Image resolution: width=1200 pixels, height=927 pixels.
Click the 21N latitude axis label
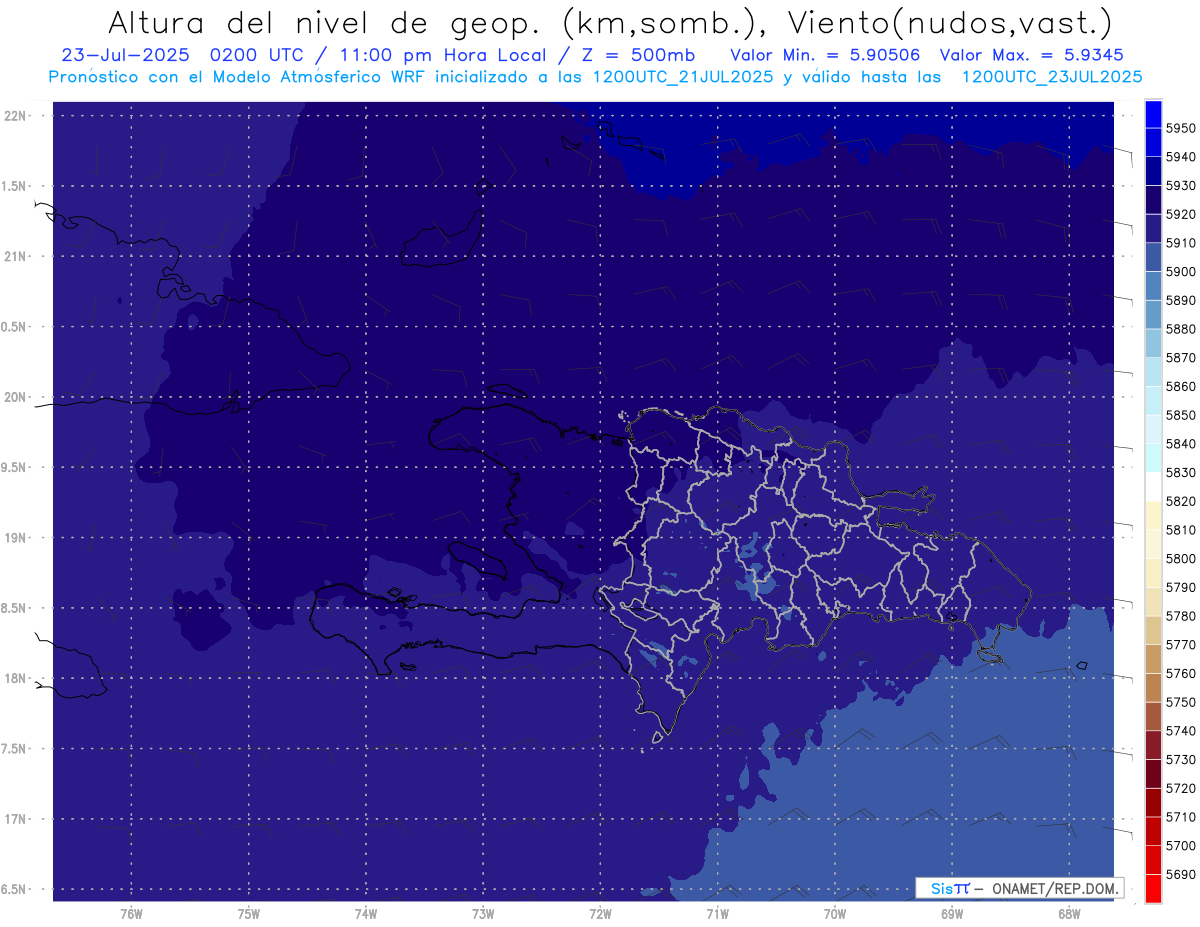(x=16, y=256)
